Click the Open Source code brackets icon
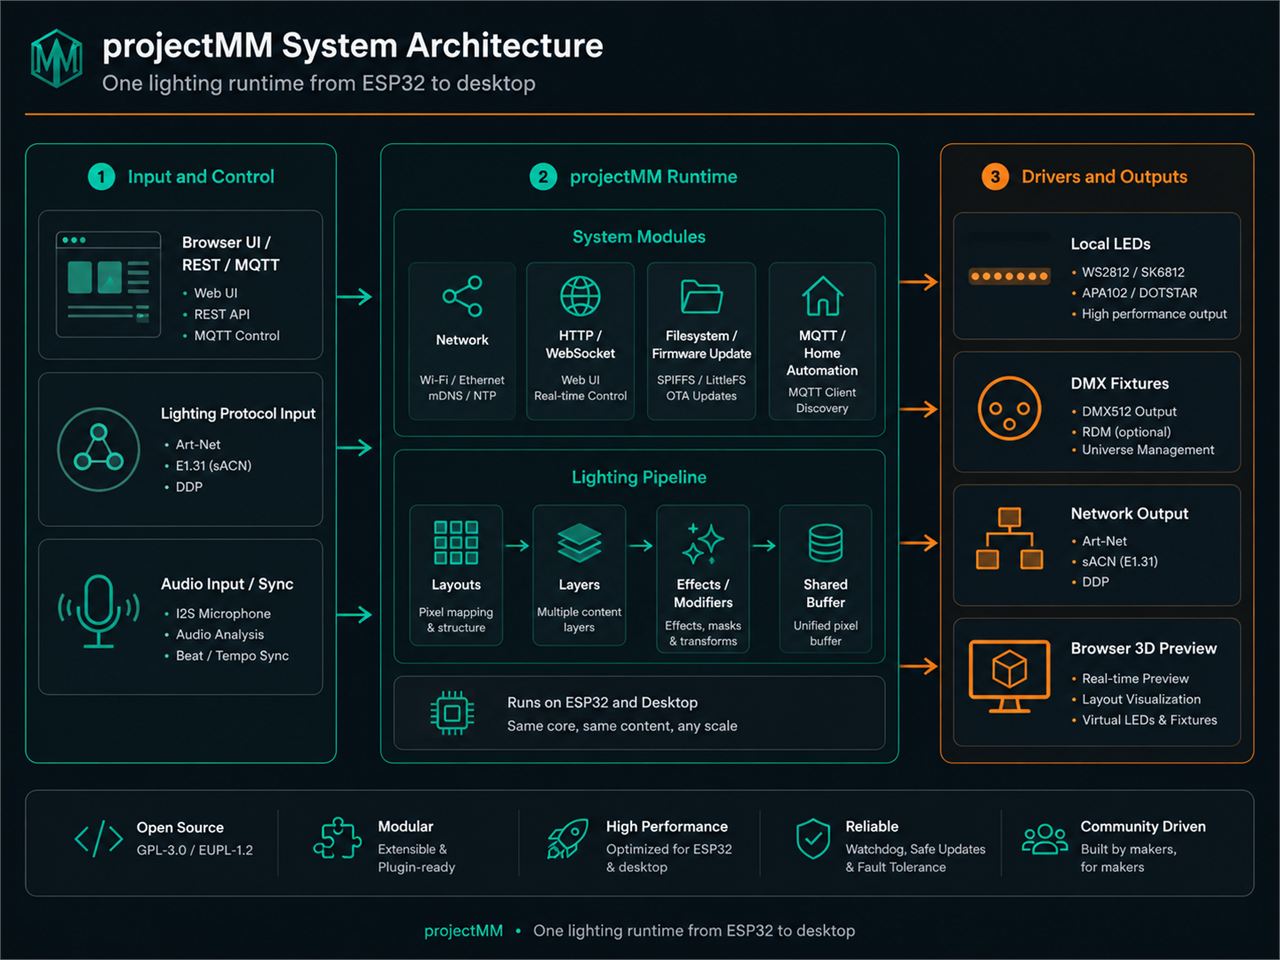Screen dimensions: 1280x960 [99, 839]
